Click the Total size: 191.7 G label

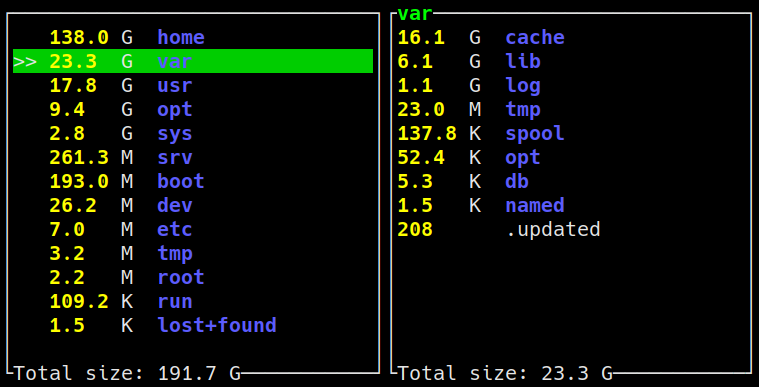127,373
